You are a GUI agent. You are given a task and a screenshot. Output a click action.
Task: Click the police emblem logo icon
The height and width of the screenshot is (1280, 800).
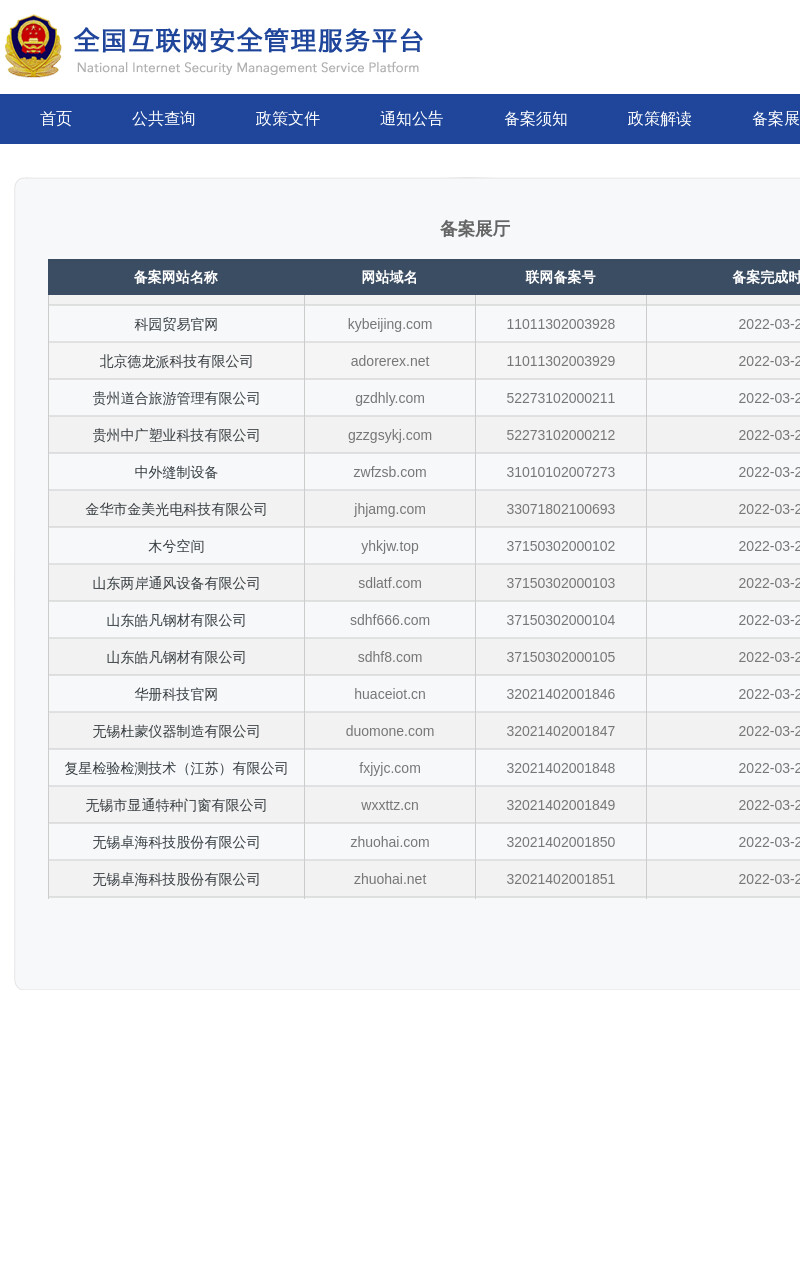pyautogui.click(x=33, y=46)
